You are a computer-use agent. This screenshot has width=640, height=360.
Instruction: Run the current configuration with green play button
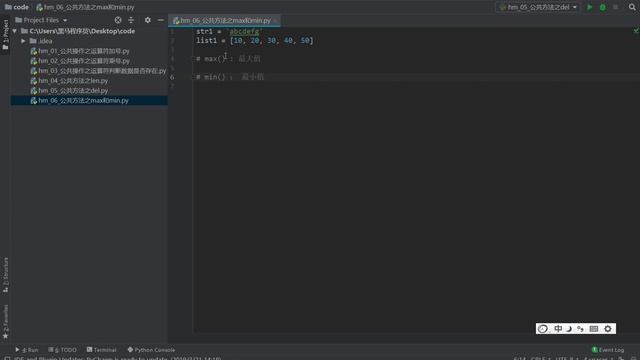pos(589,7)
